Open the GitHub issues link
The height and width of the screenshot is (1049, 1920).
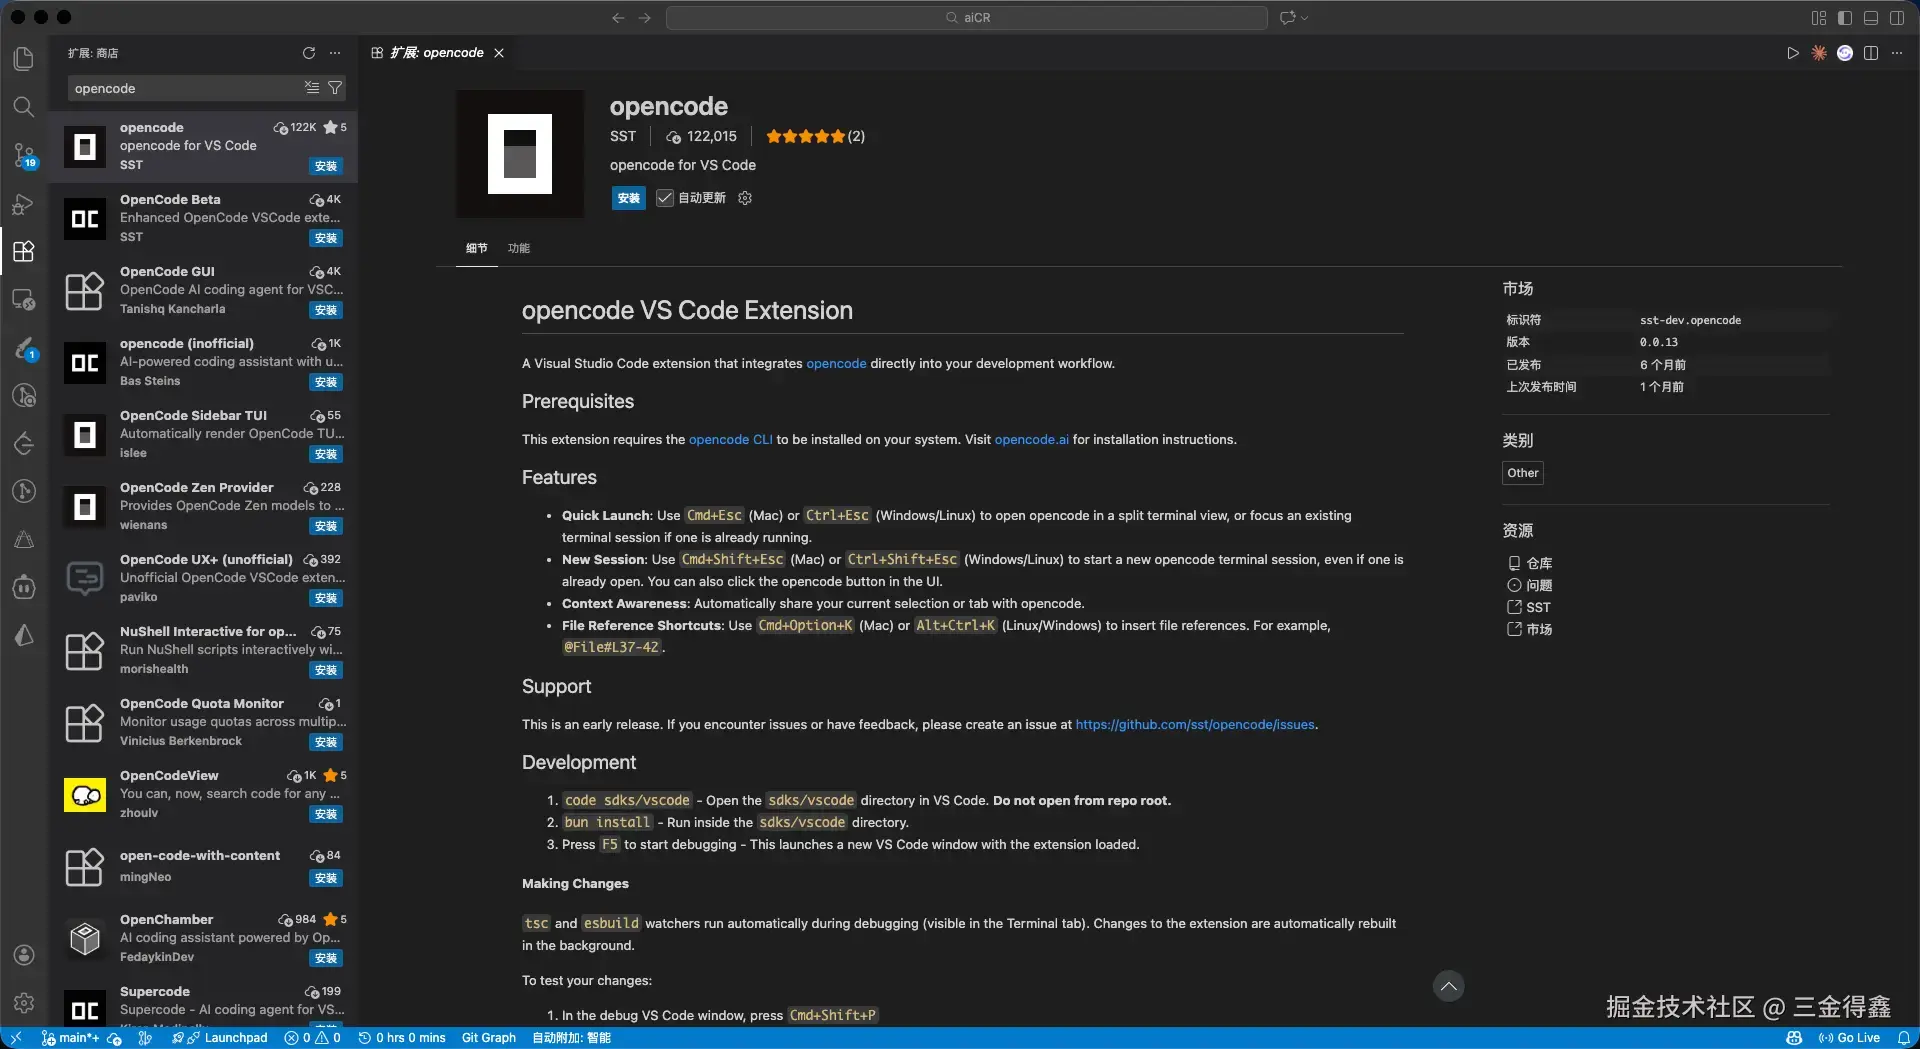point(1195,725)
